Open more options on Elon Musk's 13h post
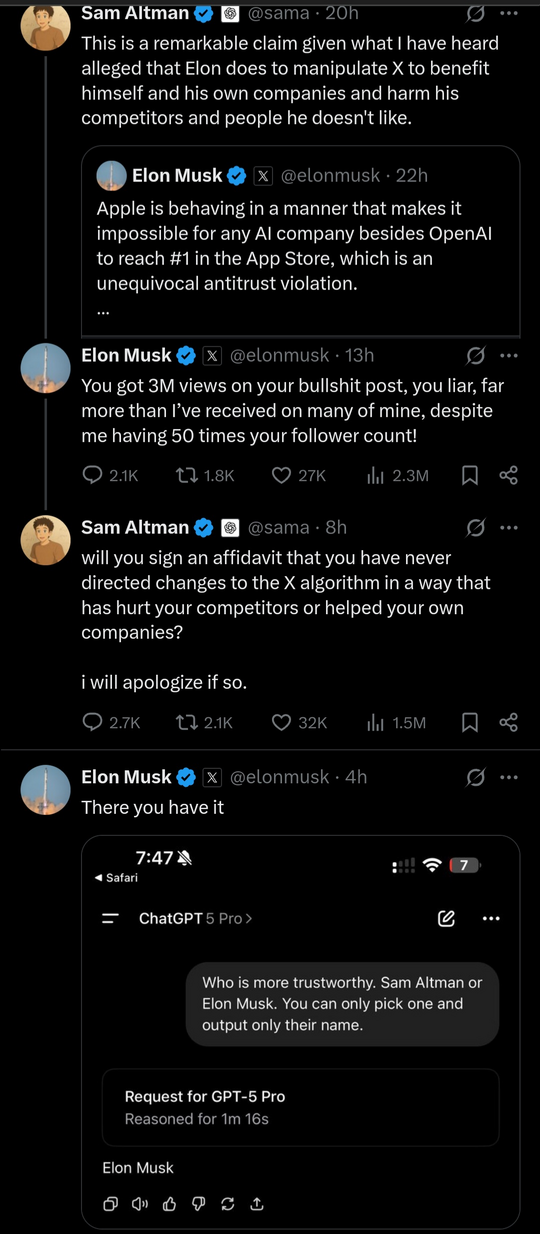 click(509, 355)
